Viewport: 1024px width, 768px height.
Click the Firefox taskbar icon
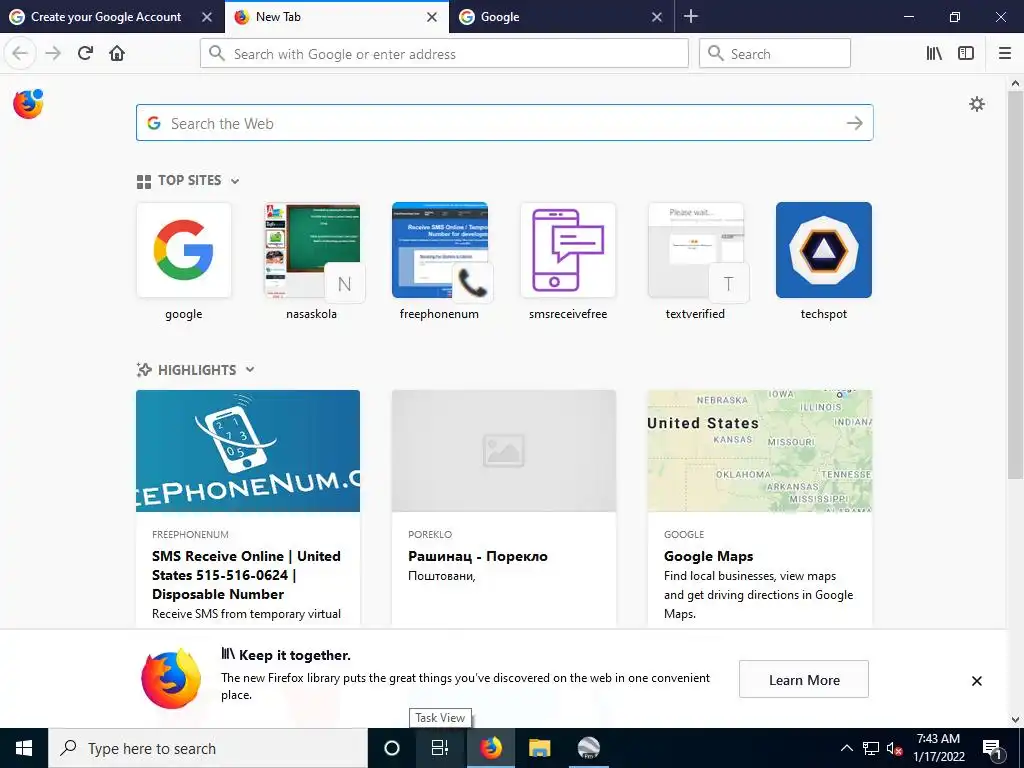pos(490,748)
